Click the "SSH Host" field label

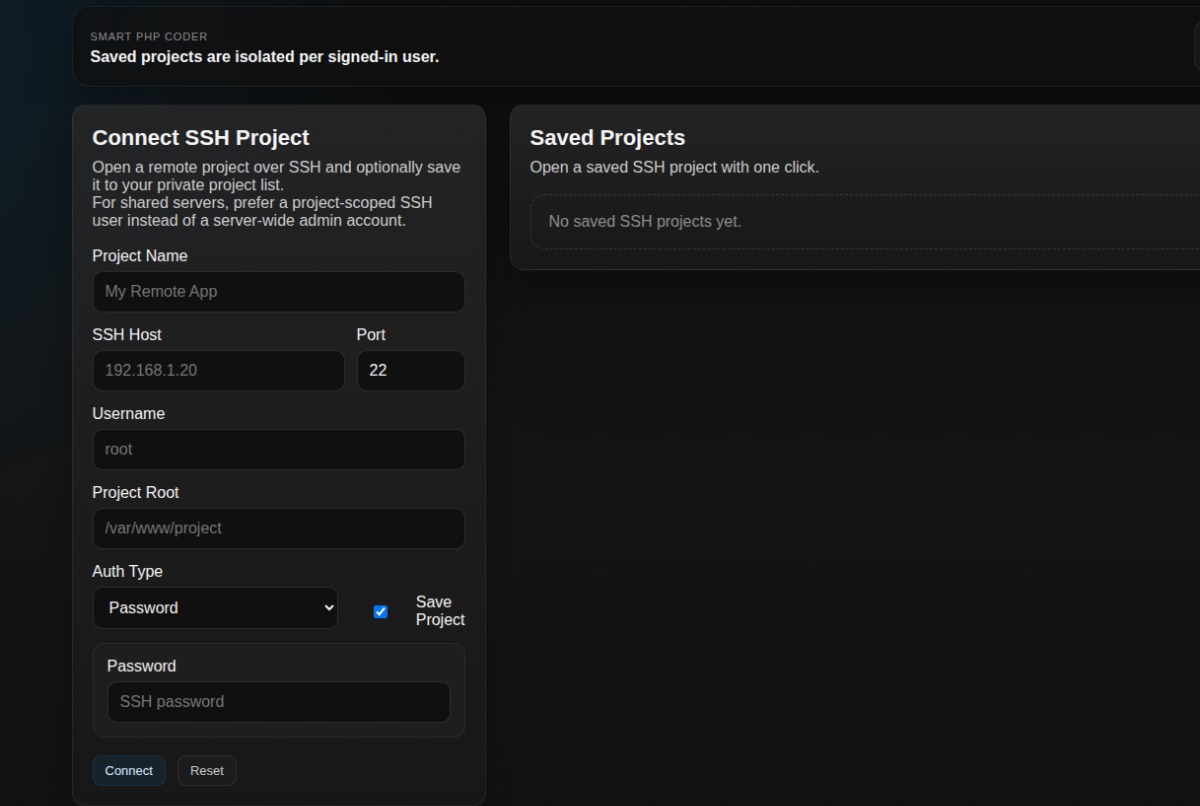(x=127, y=335)
